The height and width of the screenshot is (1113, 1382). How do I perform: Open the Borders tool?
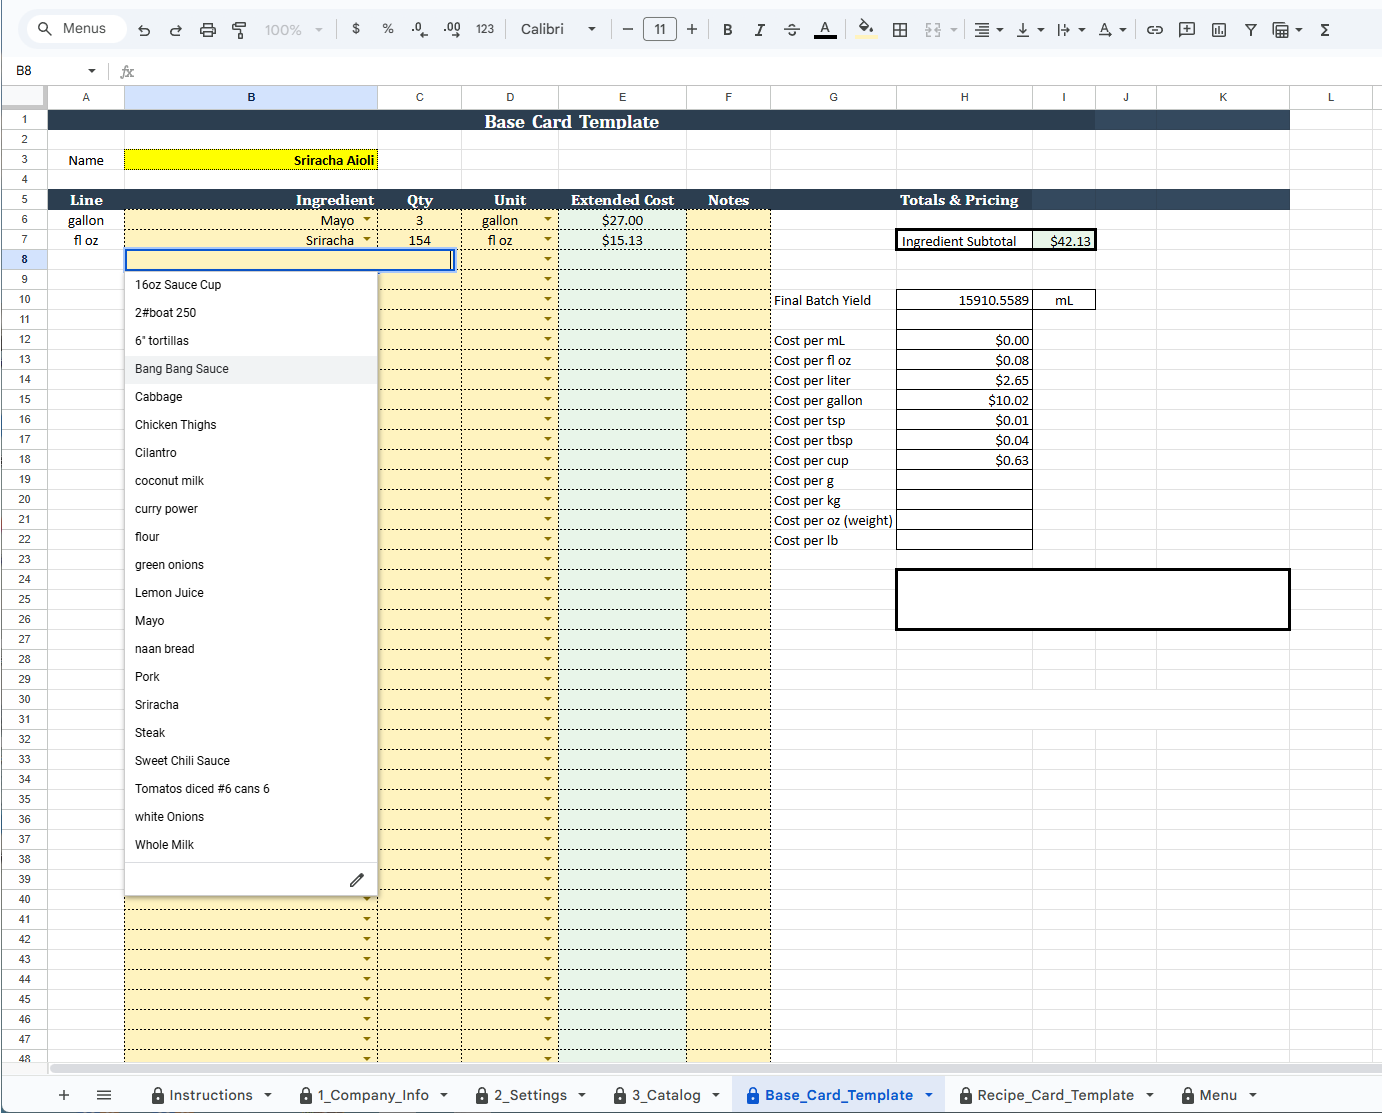[x=900, y=30]
